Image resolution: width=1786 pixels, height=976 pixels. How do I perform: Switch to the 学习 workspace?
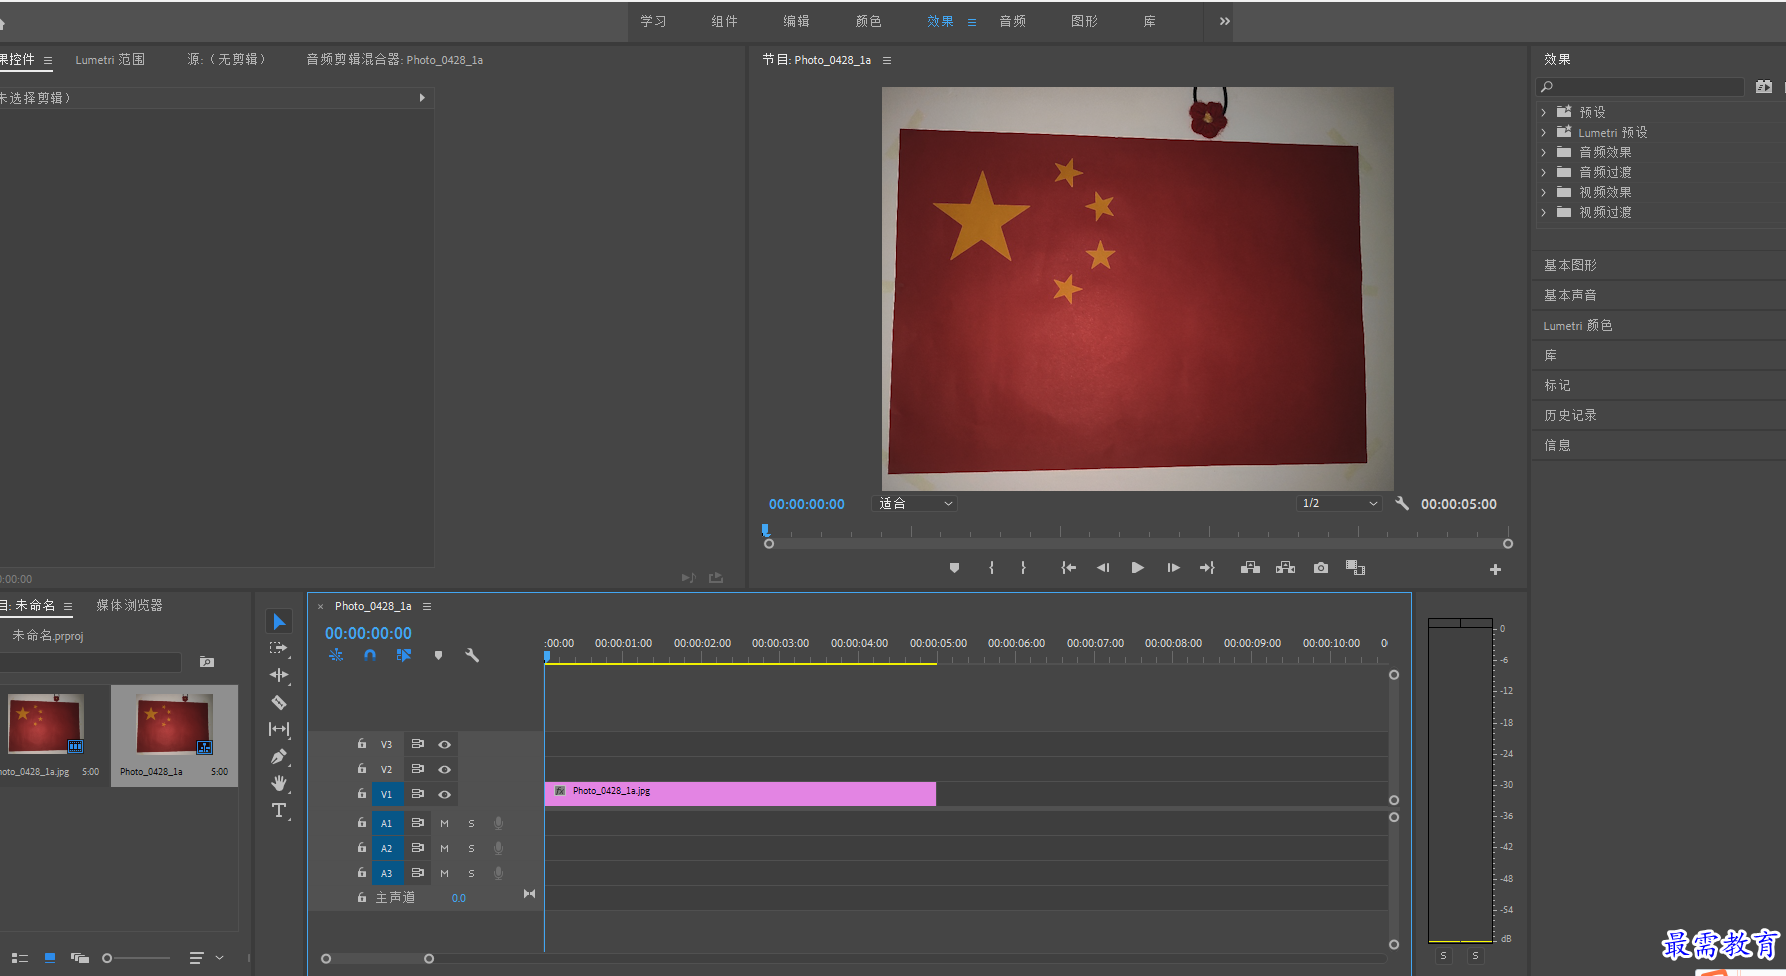[x=653, y=21]
